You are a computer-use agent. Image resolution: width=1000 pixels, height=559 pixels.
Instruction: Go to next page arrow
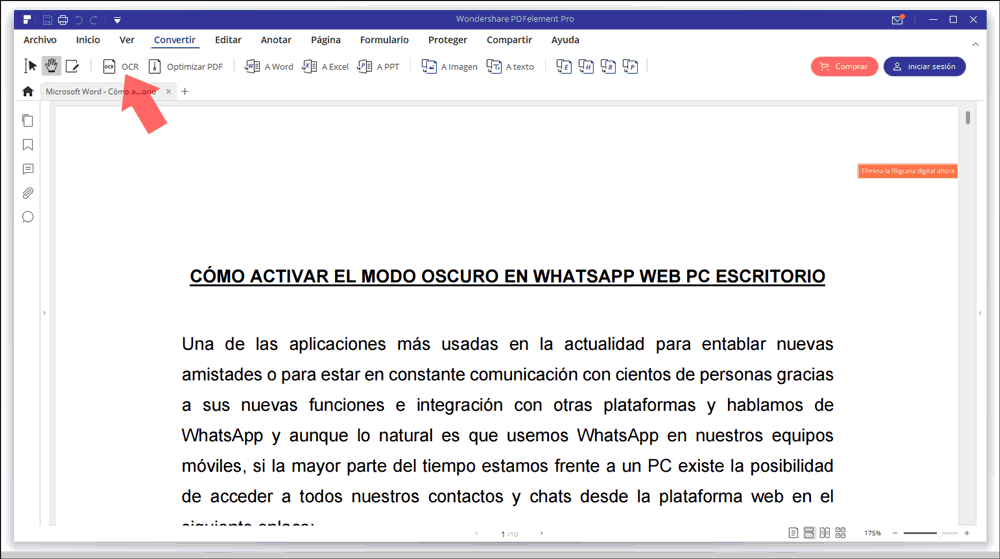pos(542,533)
